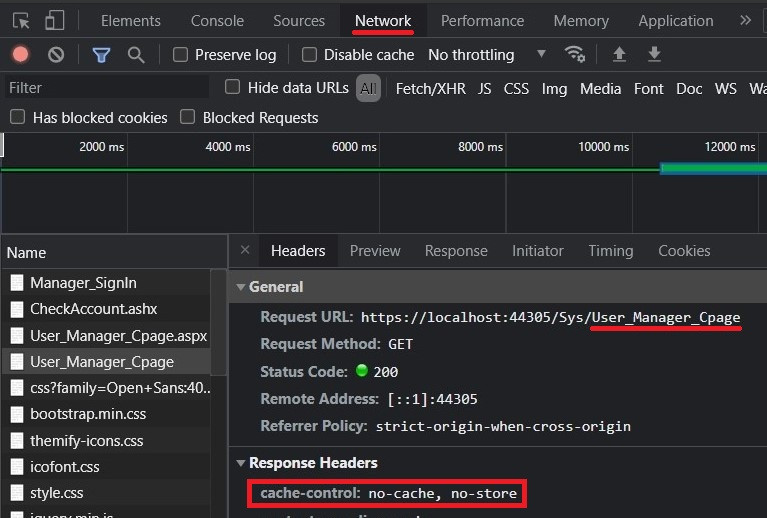
Task: Click file icon beside style.css
Action: [x=17, y=493]
